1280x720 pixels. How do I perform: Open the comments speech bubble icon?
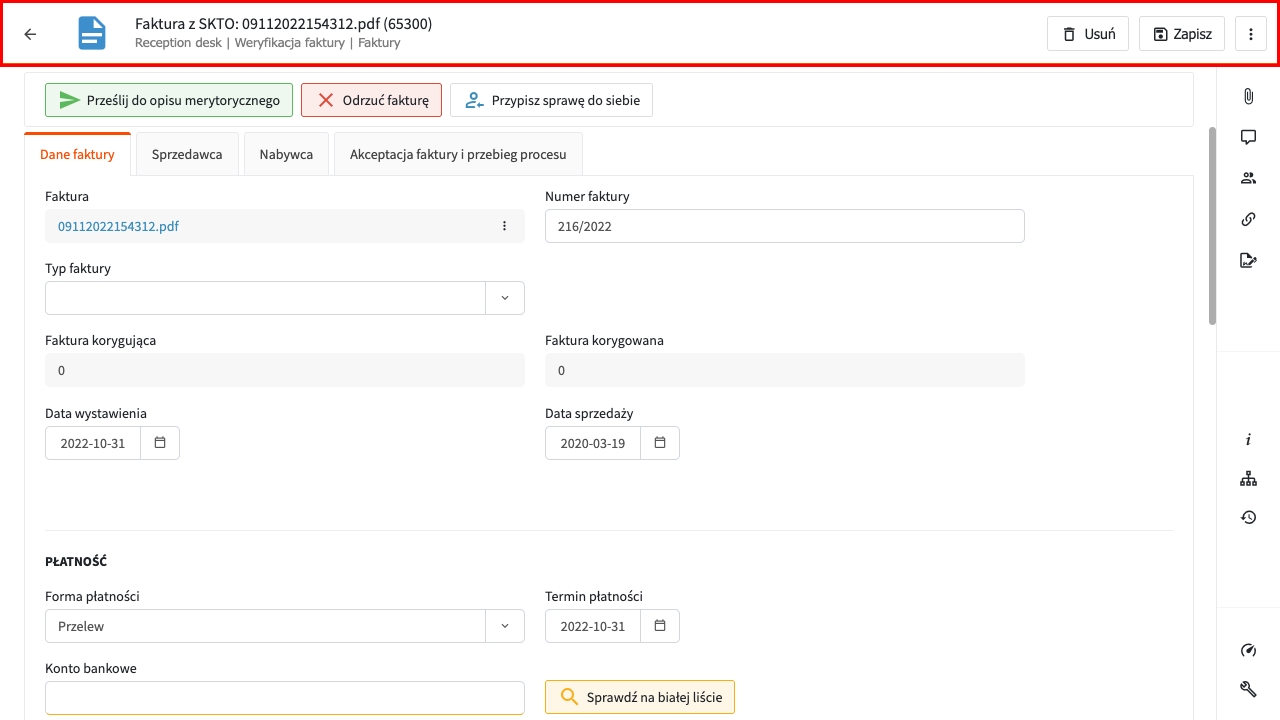coord(1248,137)
